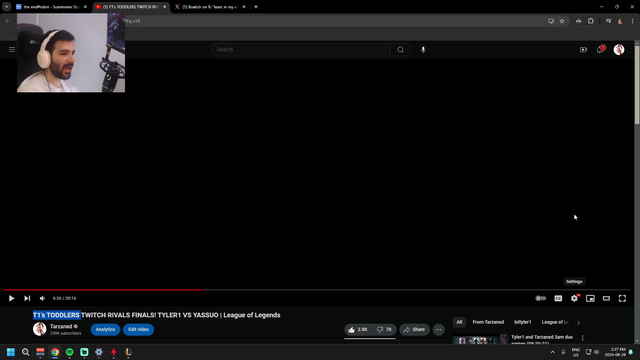Start voice search with microphone icon

coord(423,49)
